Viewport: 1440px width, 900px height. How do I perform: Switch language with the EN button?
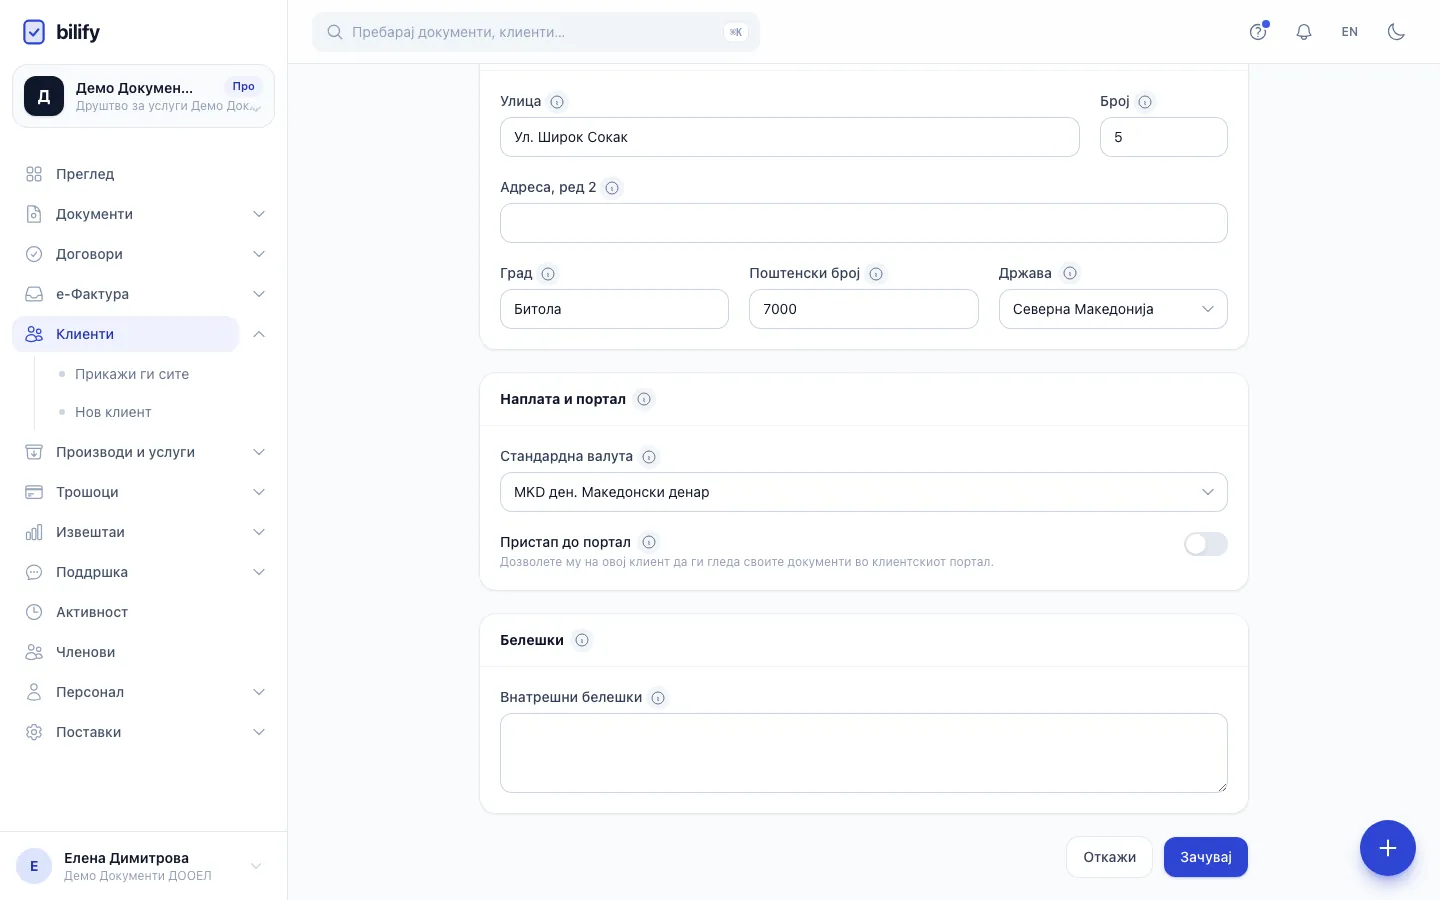[1350, 32]
